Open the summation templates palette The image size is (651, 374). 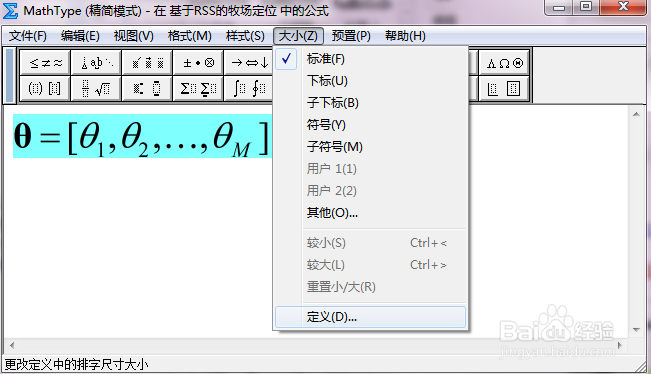(198, 88)
